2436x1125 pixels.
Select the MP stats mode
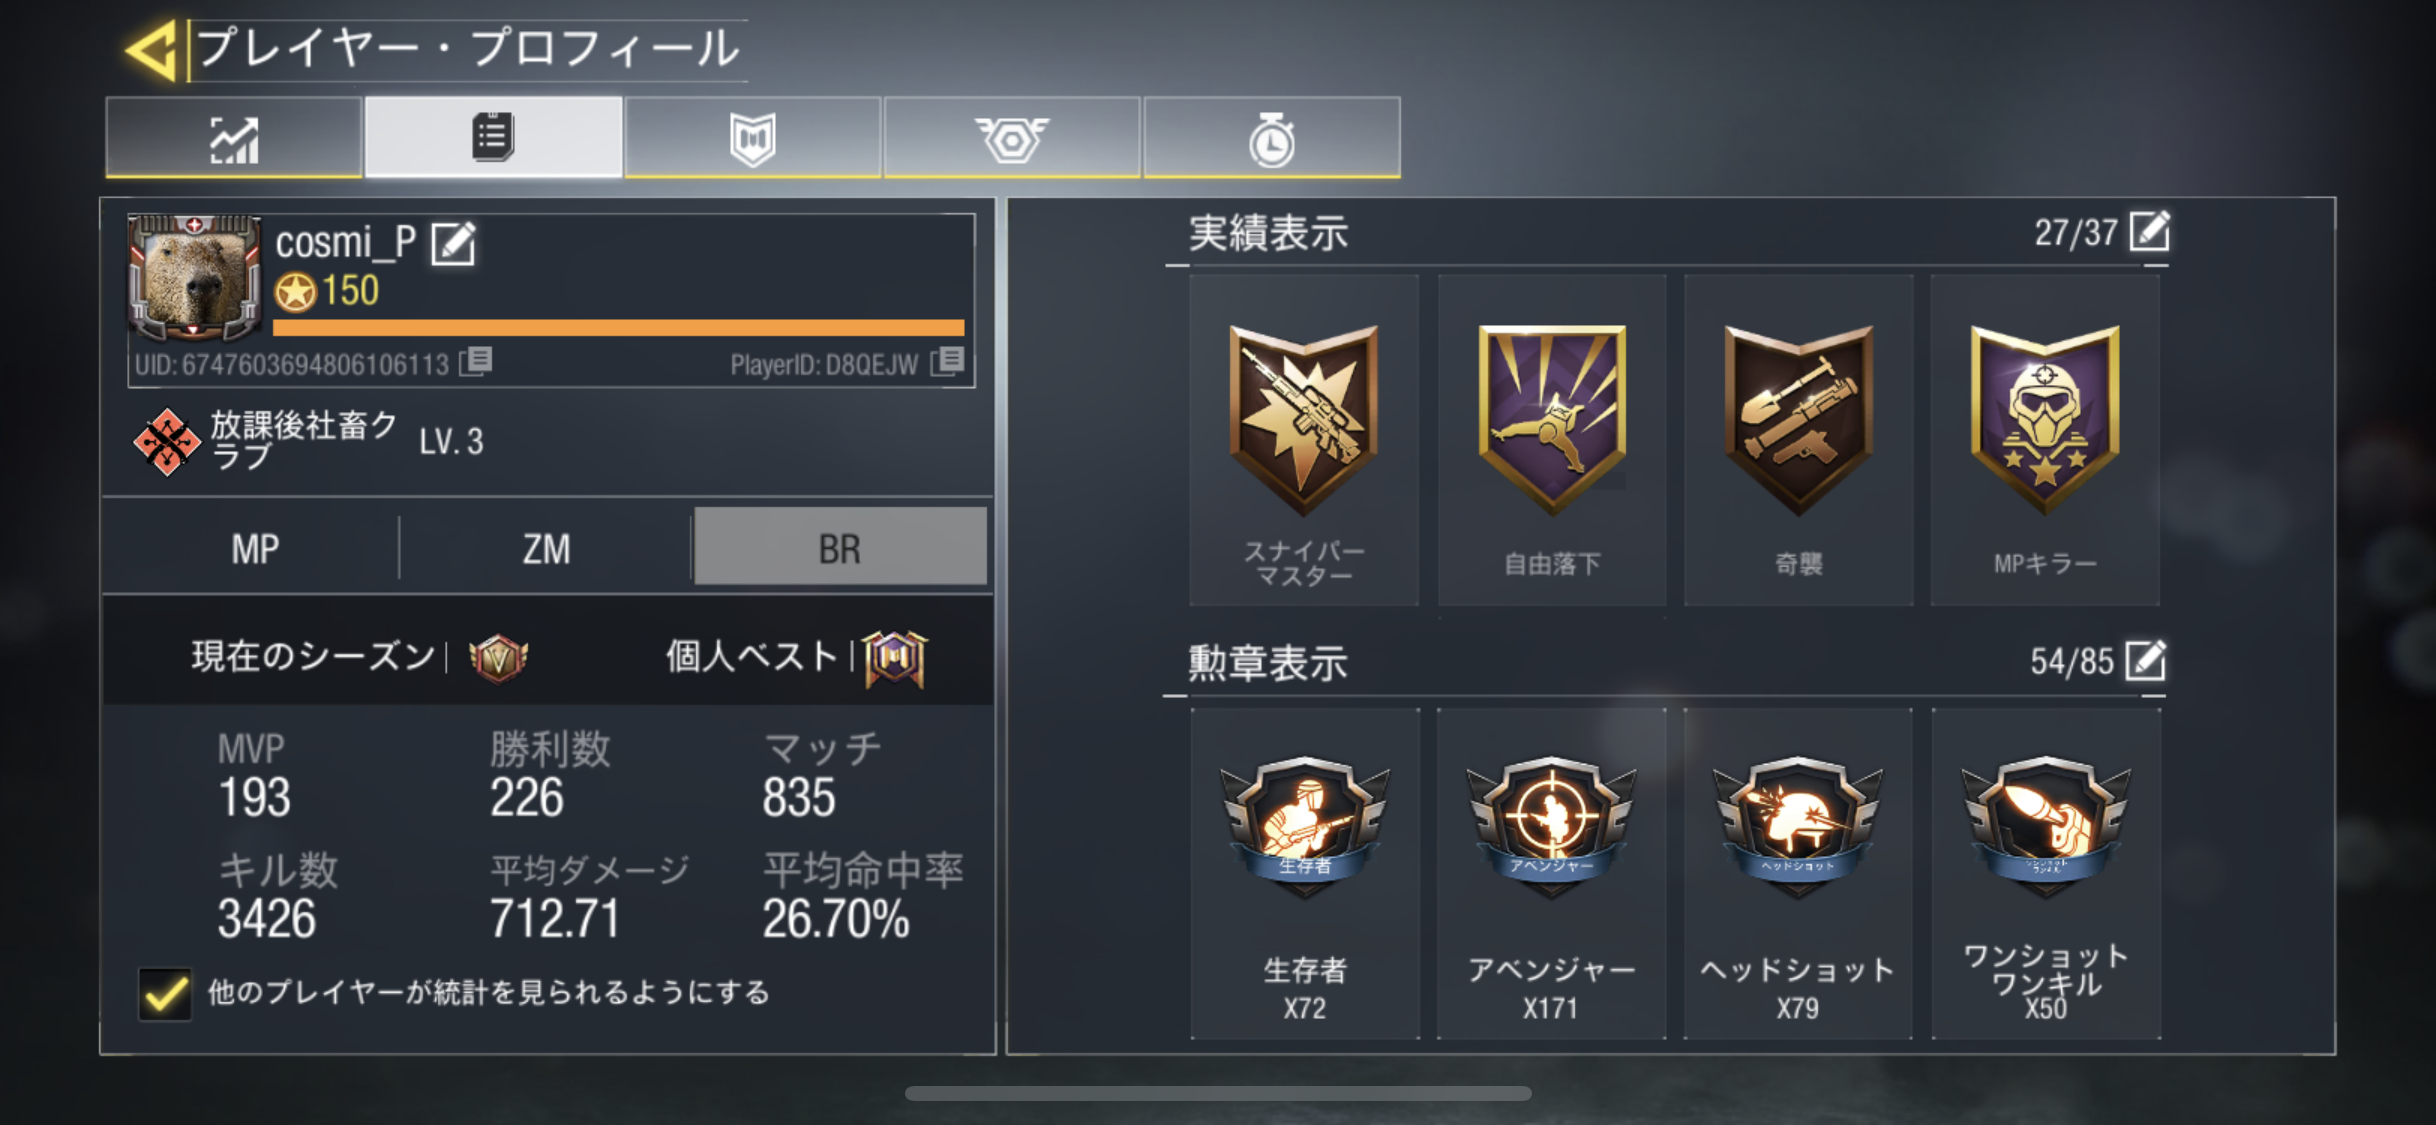(x=255, y=548)
